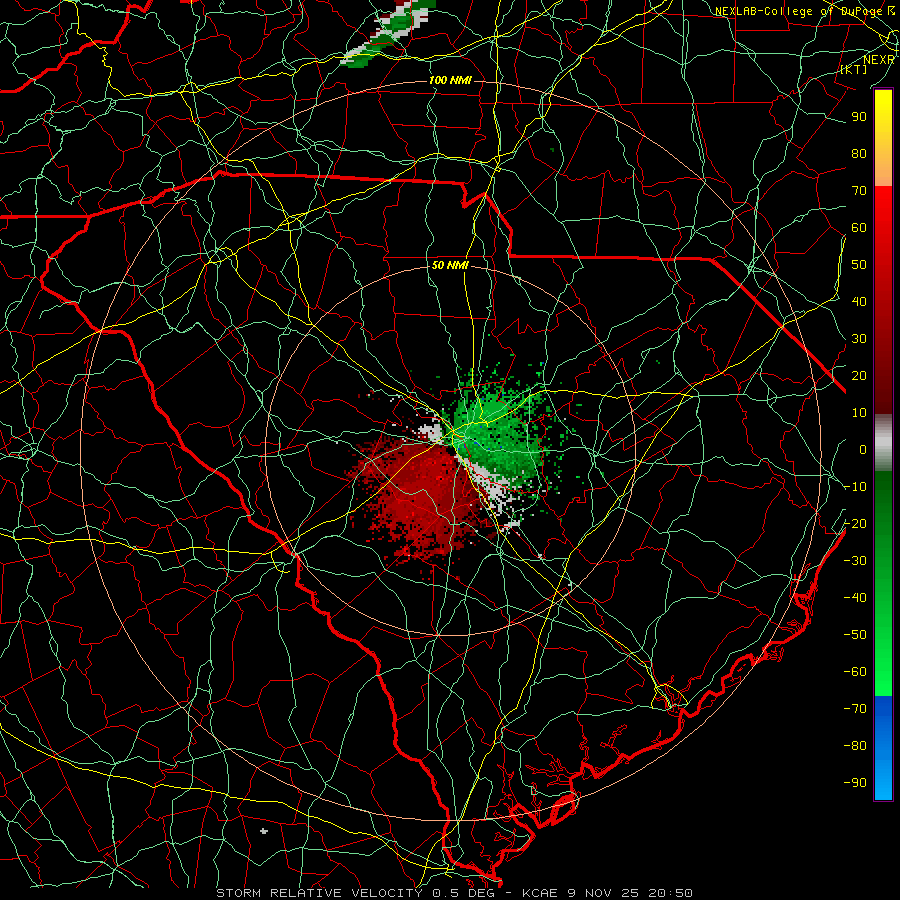The height and width of the screenshot is (900, 900).
Task: Click the '-80' velocity legend label
Action: (x=855, y=746)
